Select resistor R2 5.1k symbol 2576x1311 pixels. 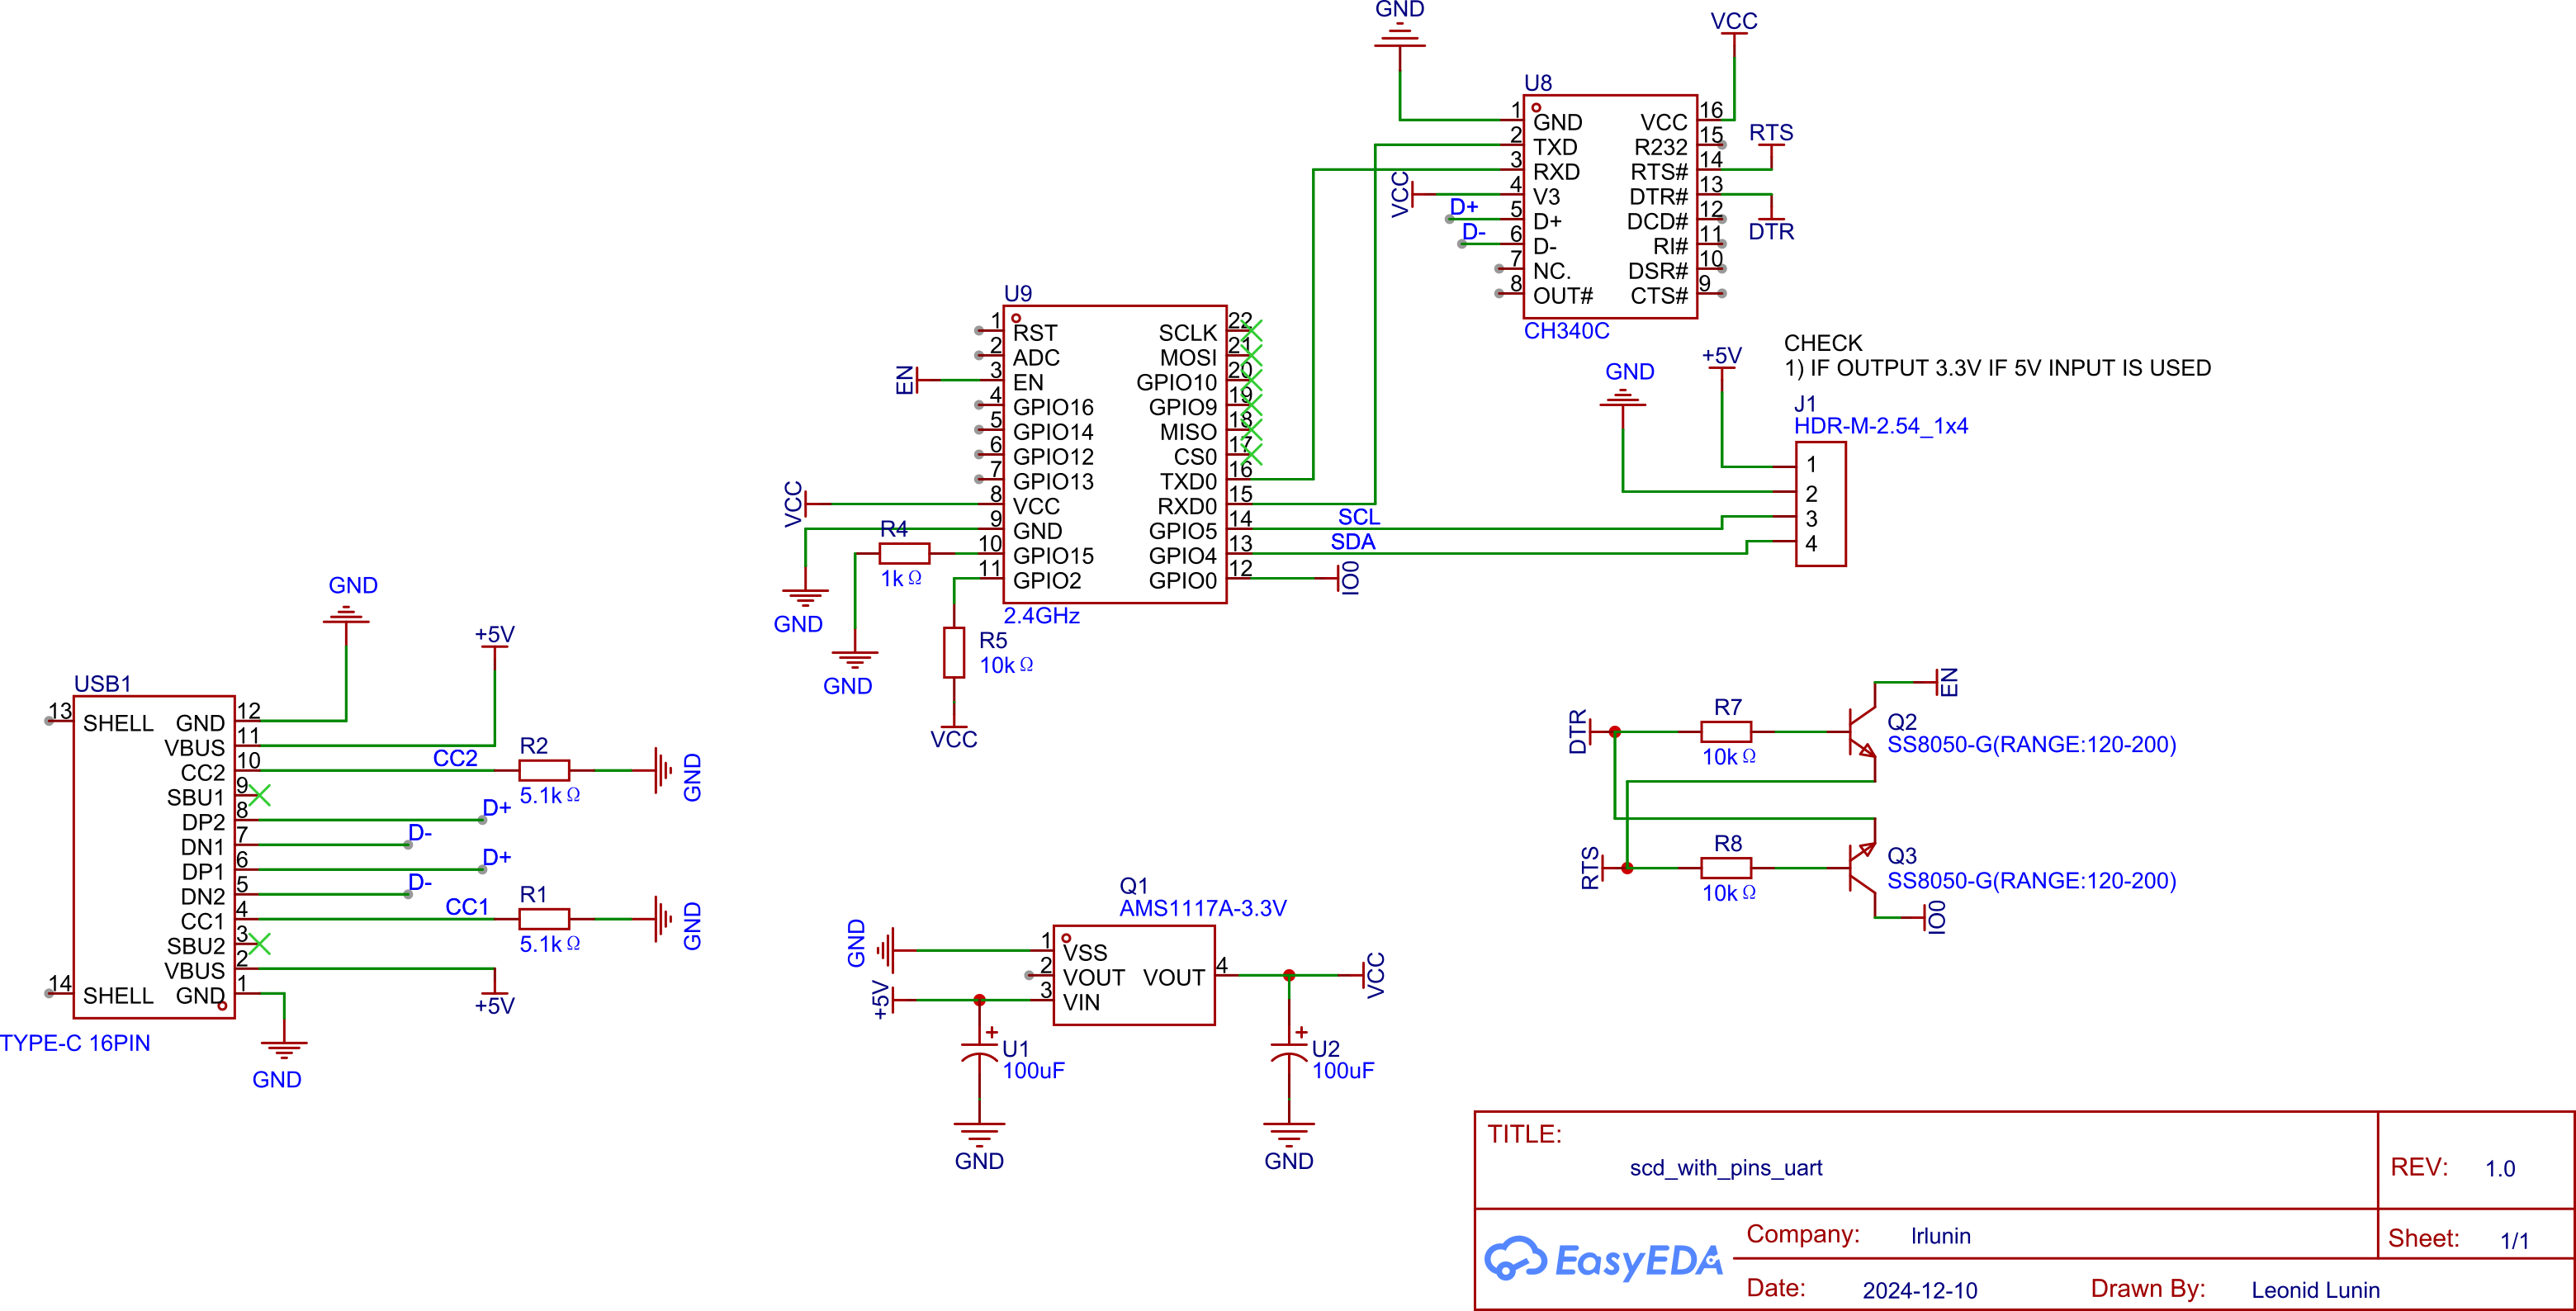(x=544, y=770)
